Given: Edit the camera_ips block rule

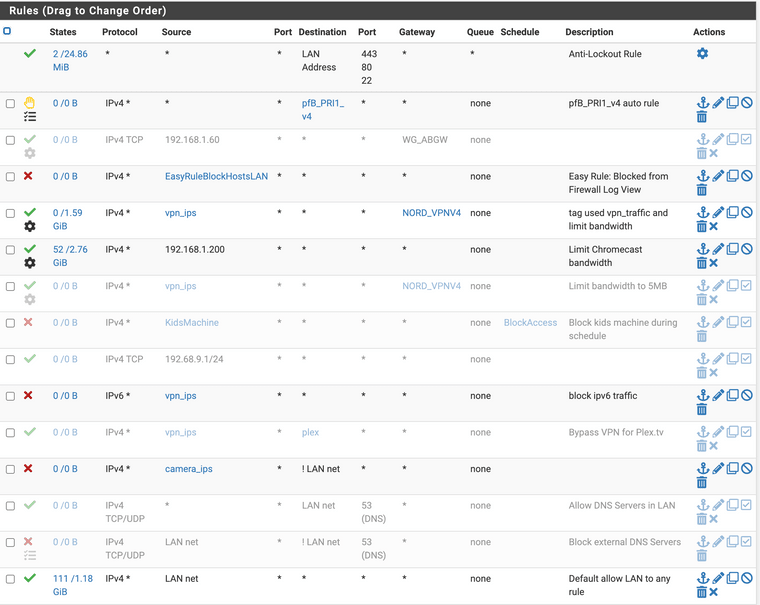Looking at the screenshot, I should click(x=718, y=468).
